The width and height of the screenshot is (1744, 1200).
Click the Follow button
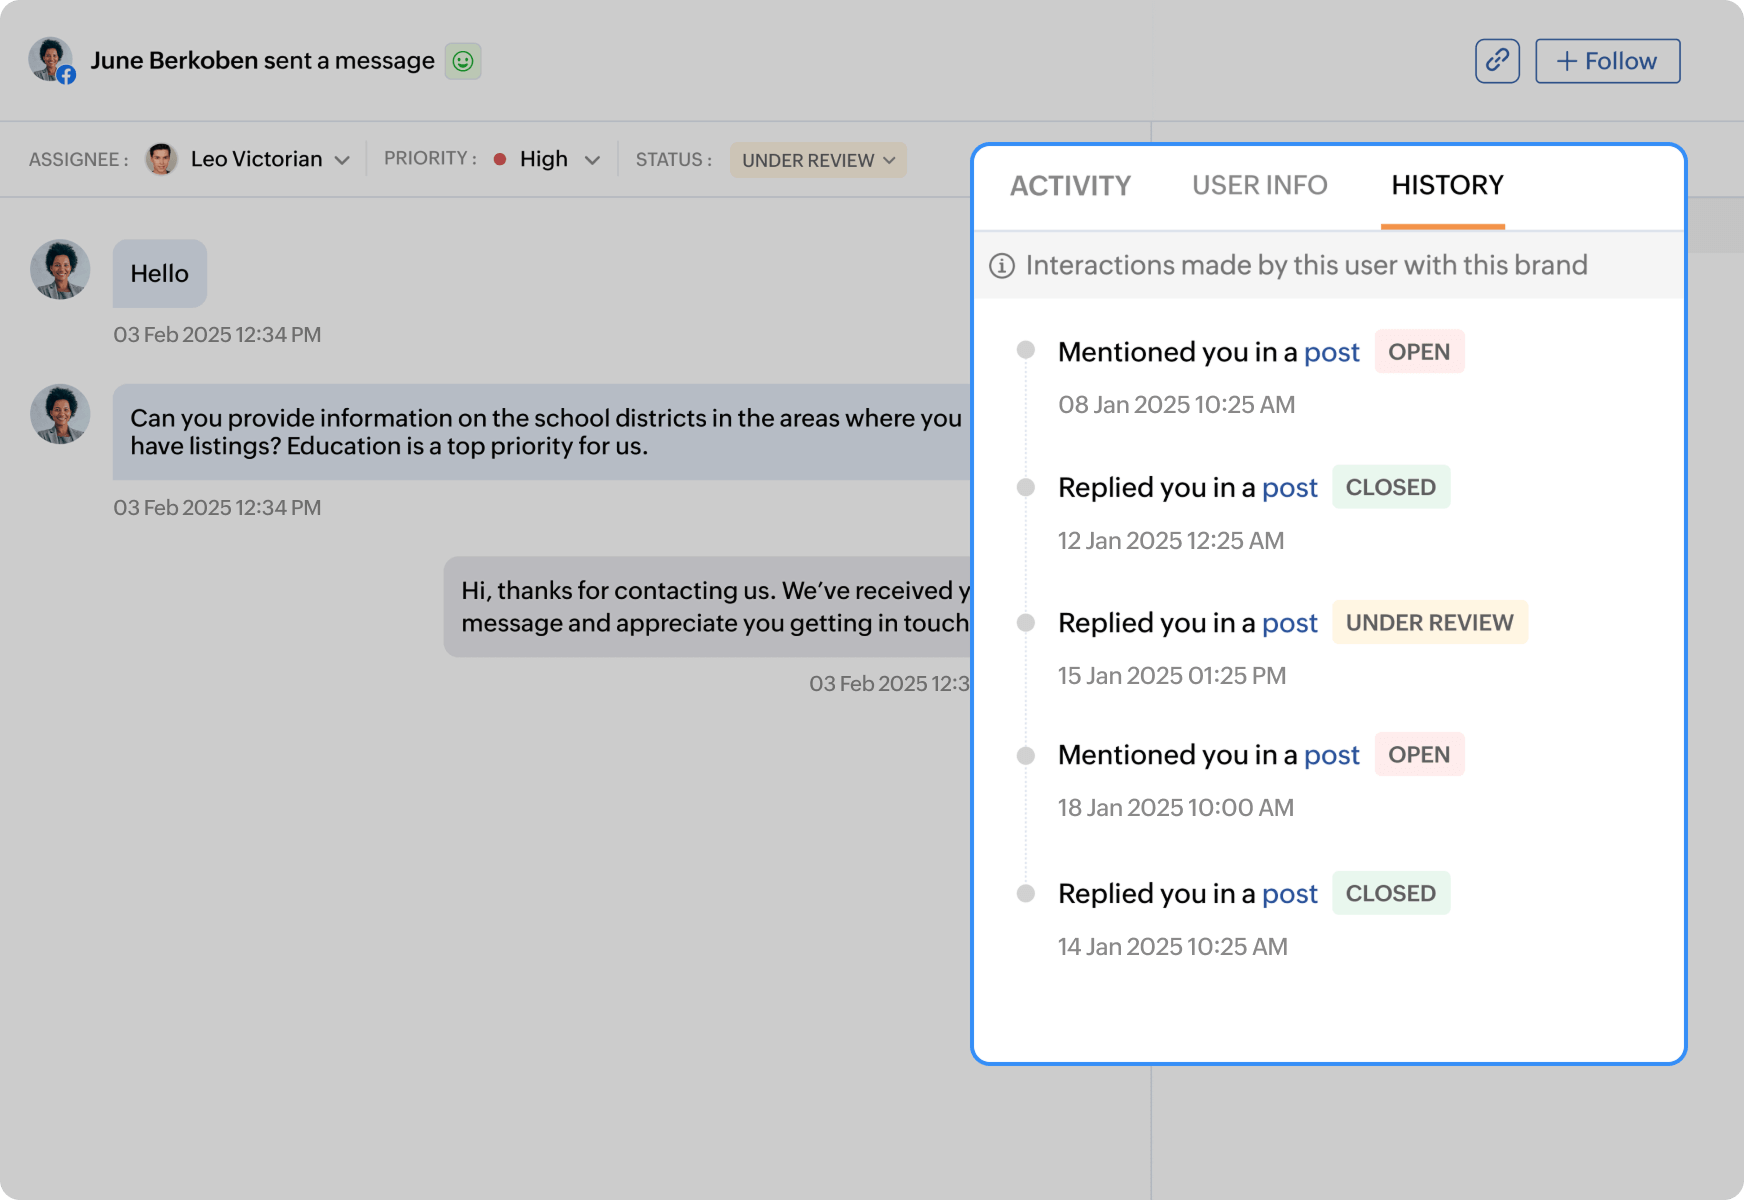tap(1607, 60)
